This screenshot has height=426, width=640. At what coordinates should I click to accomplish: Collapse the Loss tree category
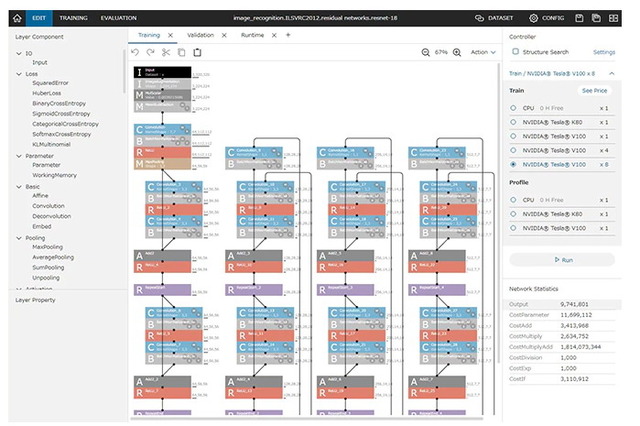pos(19,74)
